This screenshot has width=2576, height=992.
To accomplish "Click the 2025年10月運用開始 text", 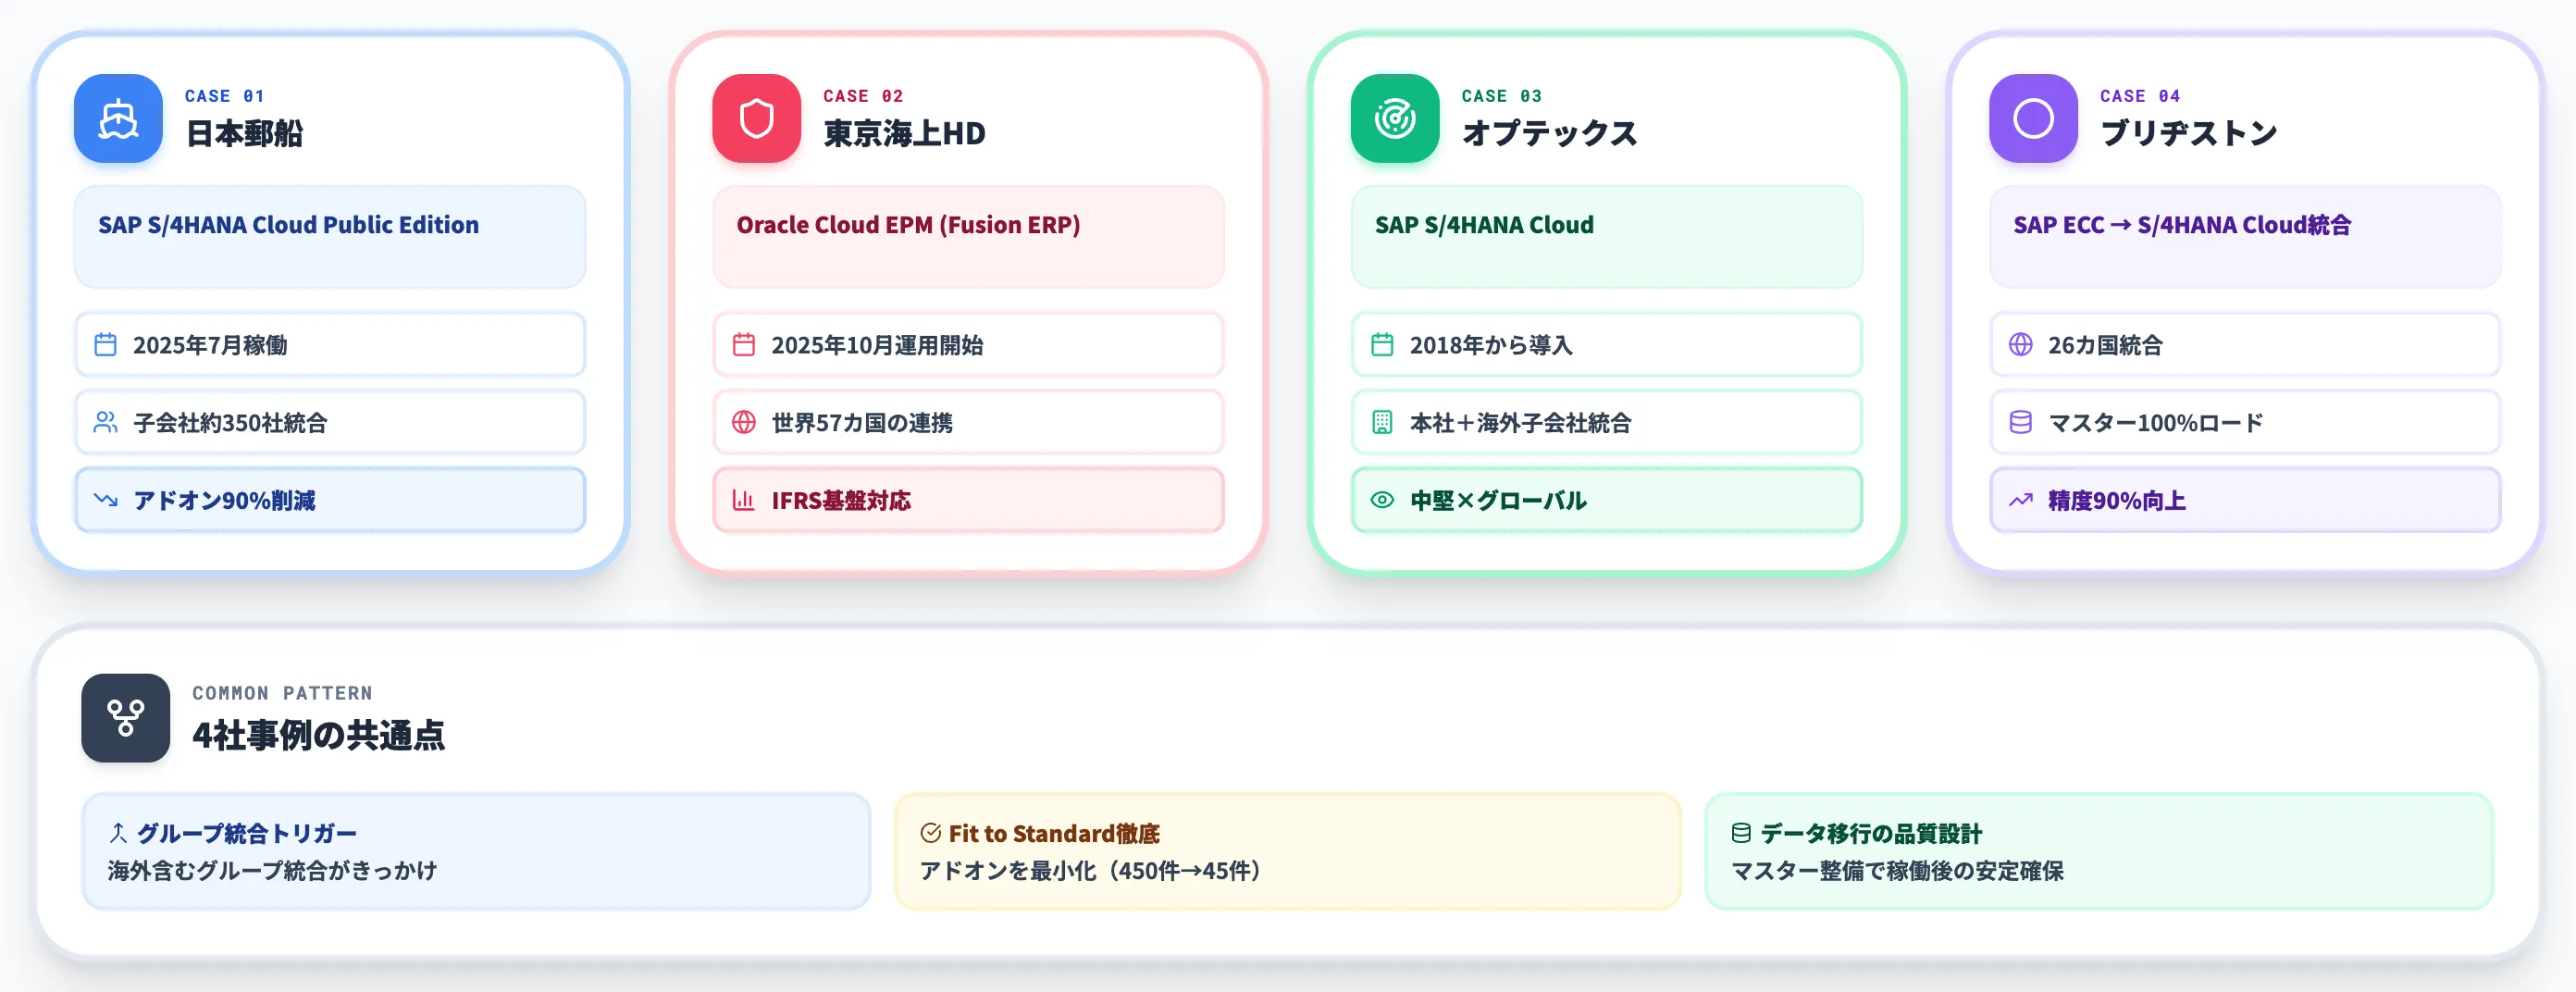I will click(x=877, y=345).
